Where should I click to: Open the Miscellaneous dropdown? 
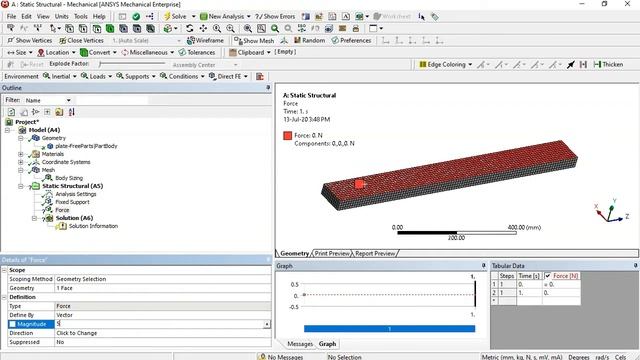172,53
